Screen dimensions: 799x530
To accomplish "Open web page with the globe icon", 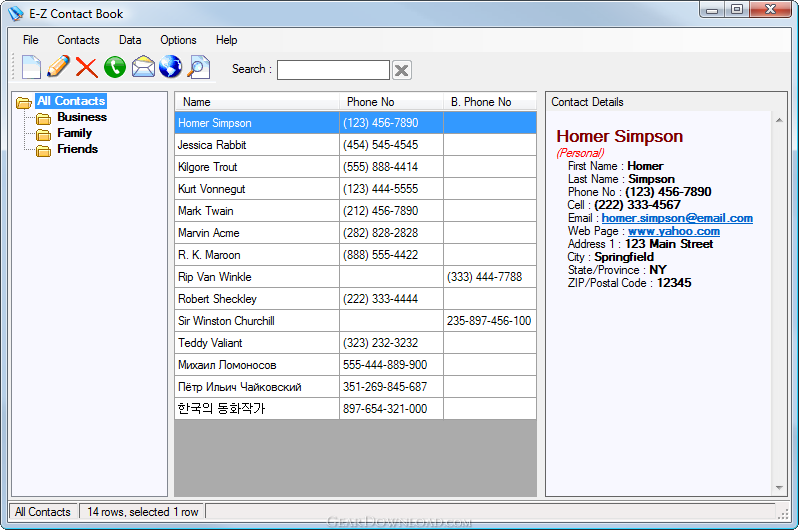I will [170, 67].
